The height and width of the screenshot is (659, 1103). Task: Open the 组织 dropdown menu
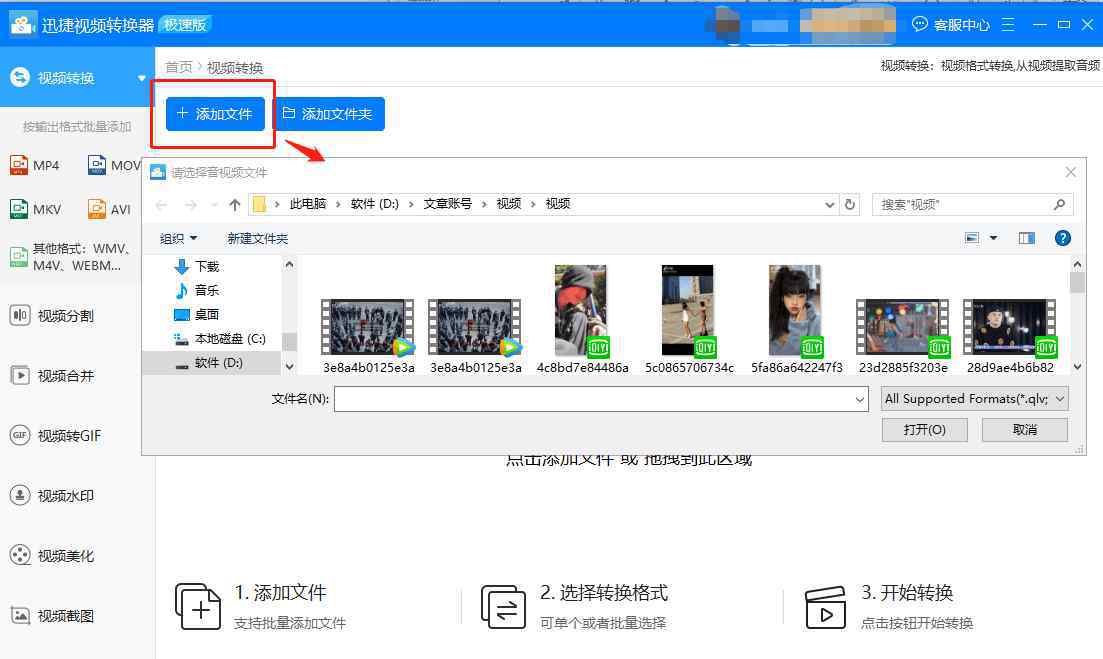[x=178, y=238]
